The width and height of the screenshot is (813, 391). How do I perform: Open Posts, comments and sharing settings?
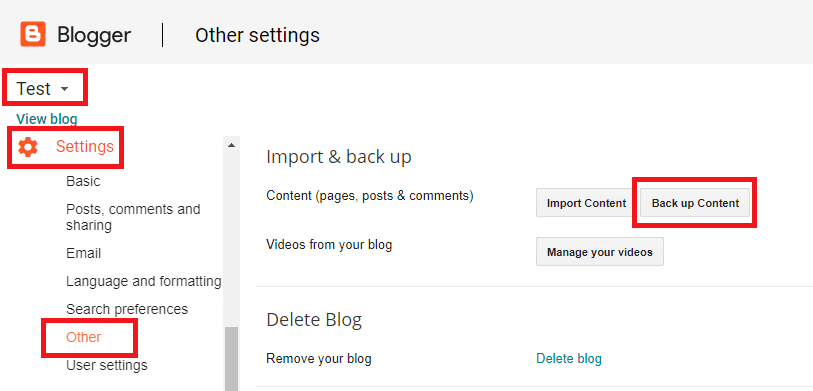point(133,217)
